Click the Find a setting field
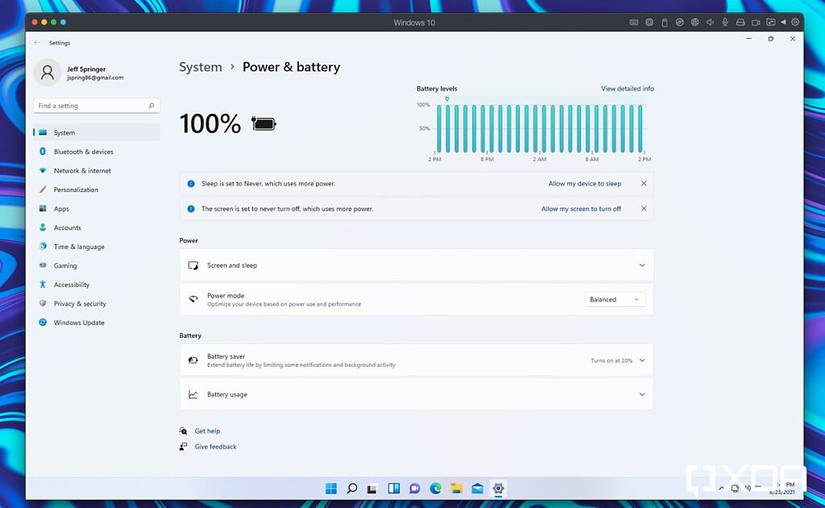825x508 pixels. pyautogui.click(x=96, y=106)
